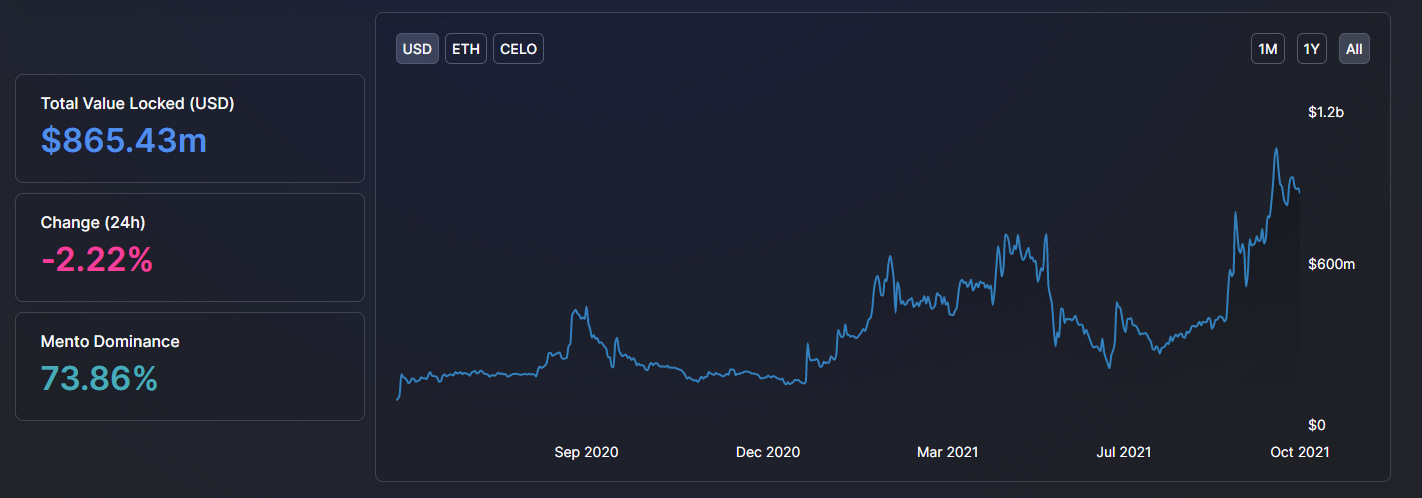Select the 1Y time range
This screenshot has width=1422, height=498.
(x=1312, y=49)
